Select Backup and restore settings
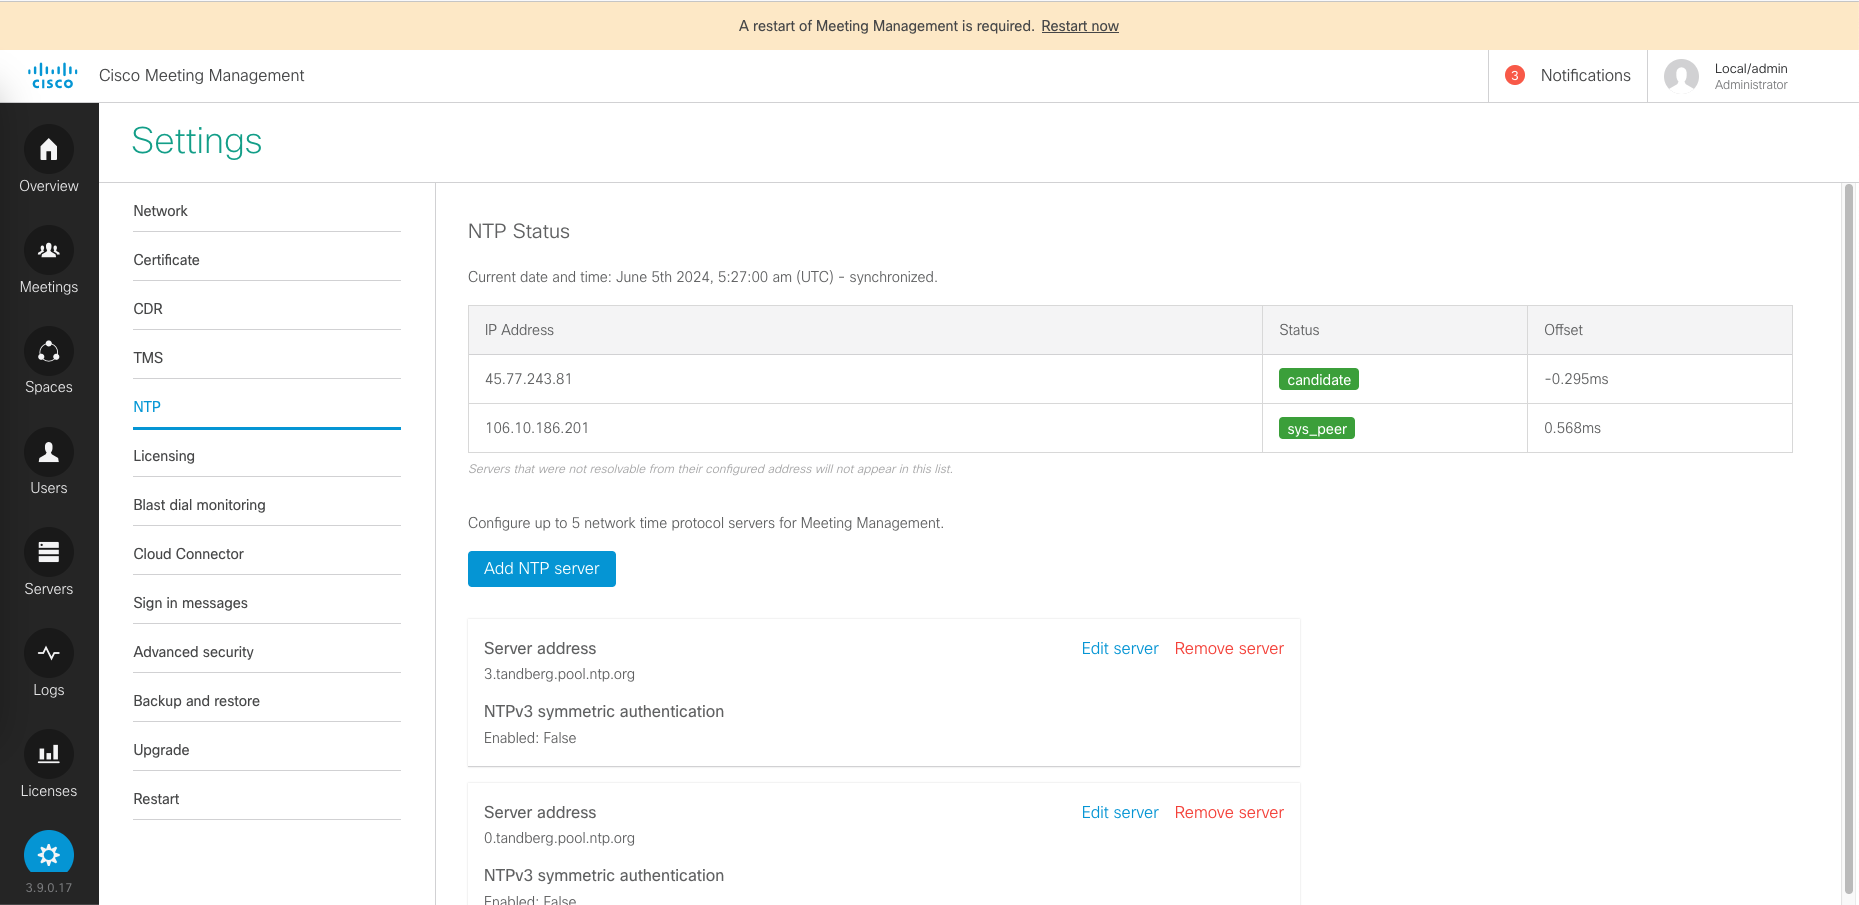The height and width of the screenshot is (905, 1859). coord(197,701)
